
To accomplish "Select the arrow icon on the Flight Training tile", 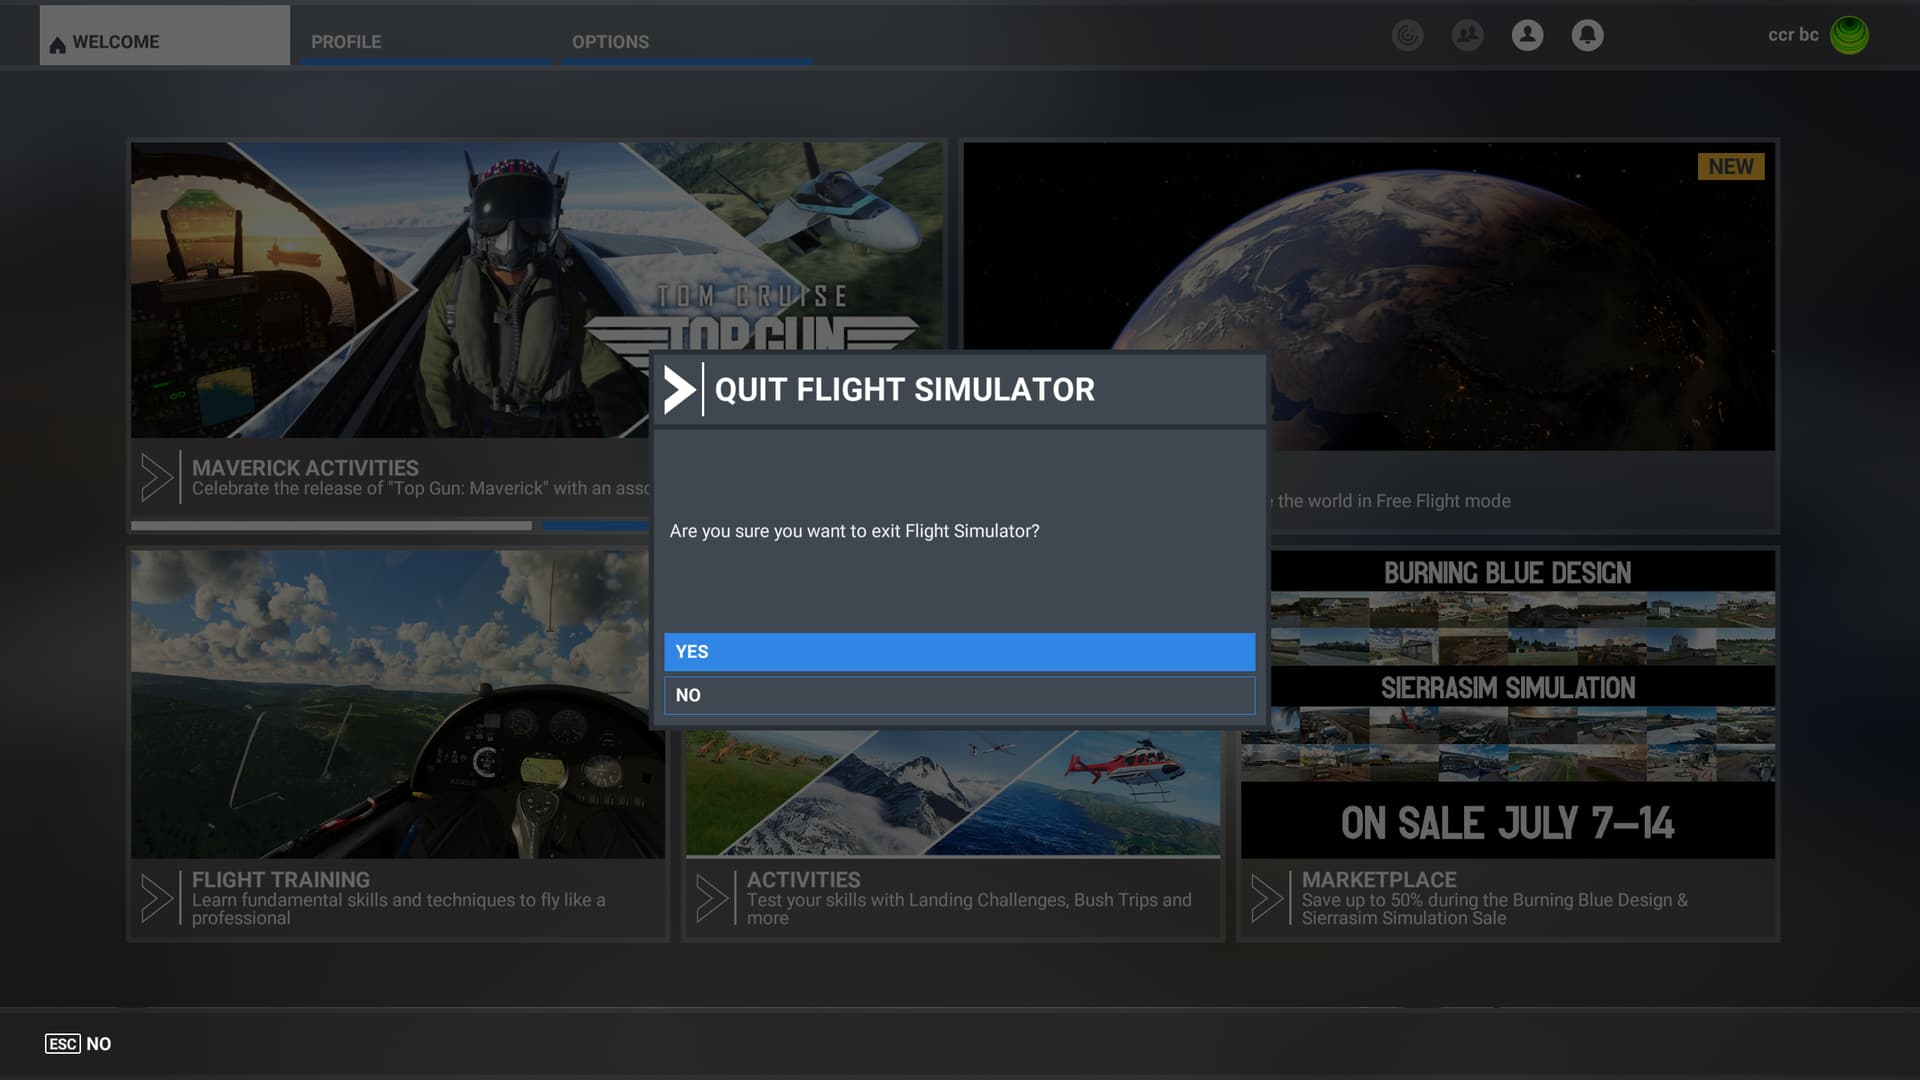I will pos(157,898).
